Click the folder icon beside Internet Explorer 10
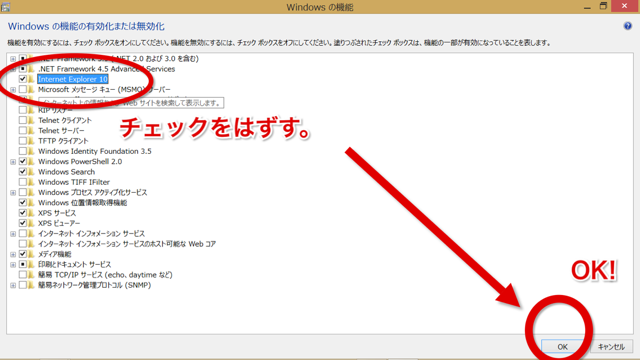Viewport: 640px width, 360px height. (31, 79)
